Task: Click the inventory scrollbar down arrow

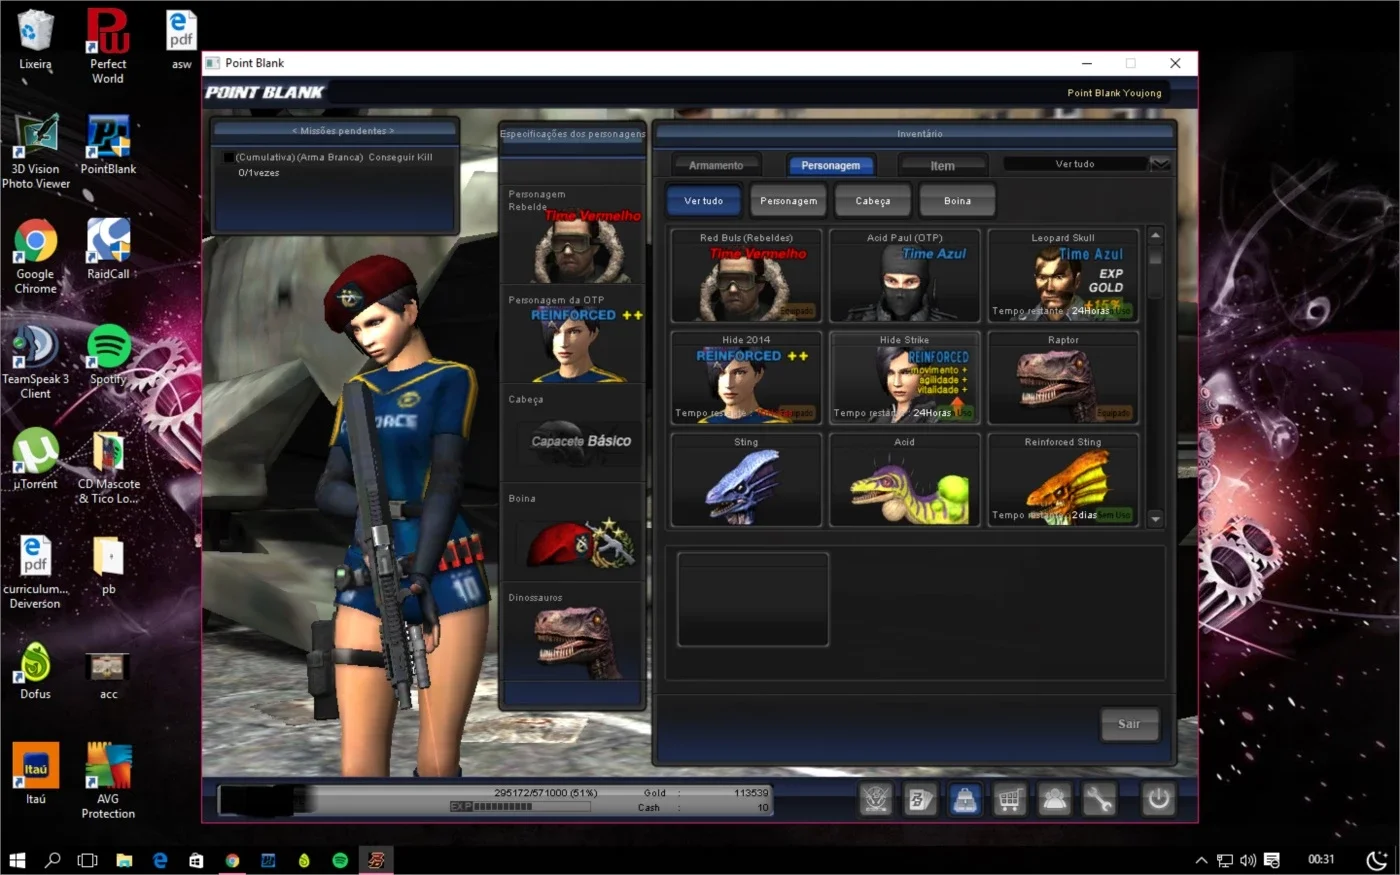Action: (x=1156, y=519)
